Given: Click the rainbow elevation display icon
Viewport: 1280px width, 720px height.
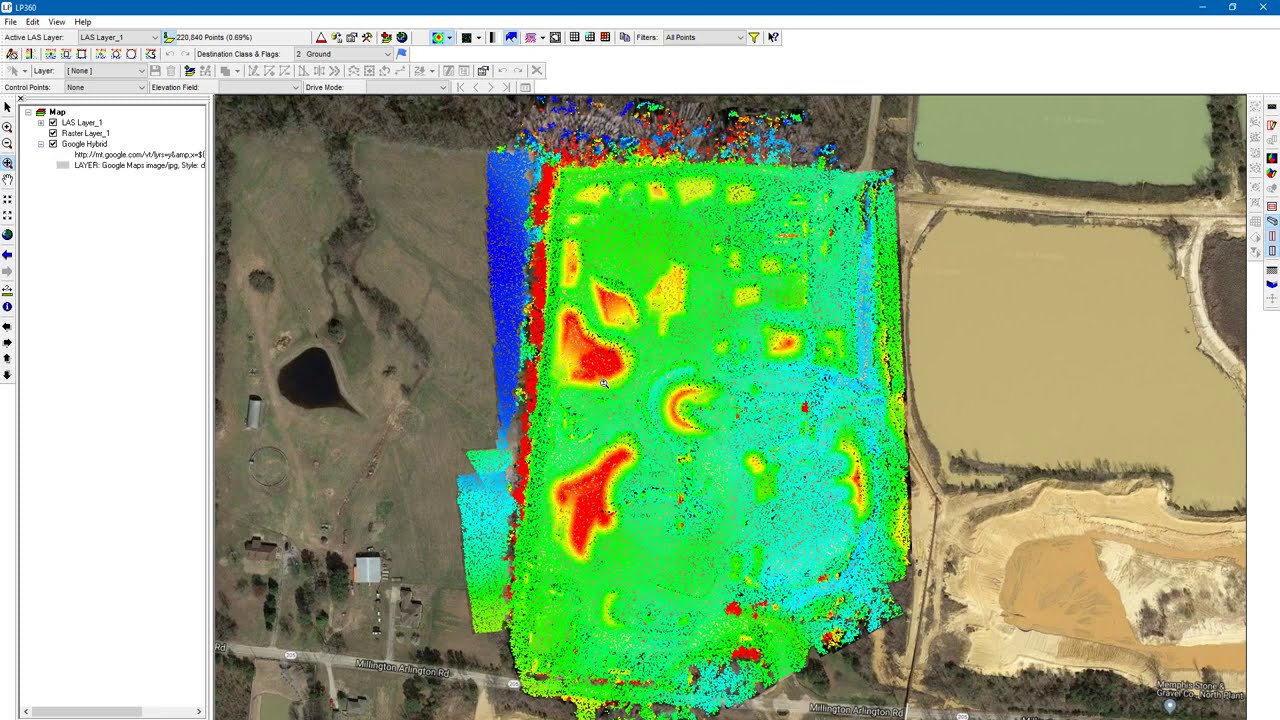Looking at the screenshot, I should (437, 38).
